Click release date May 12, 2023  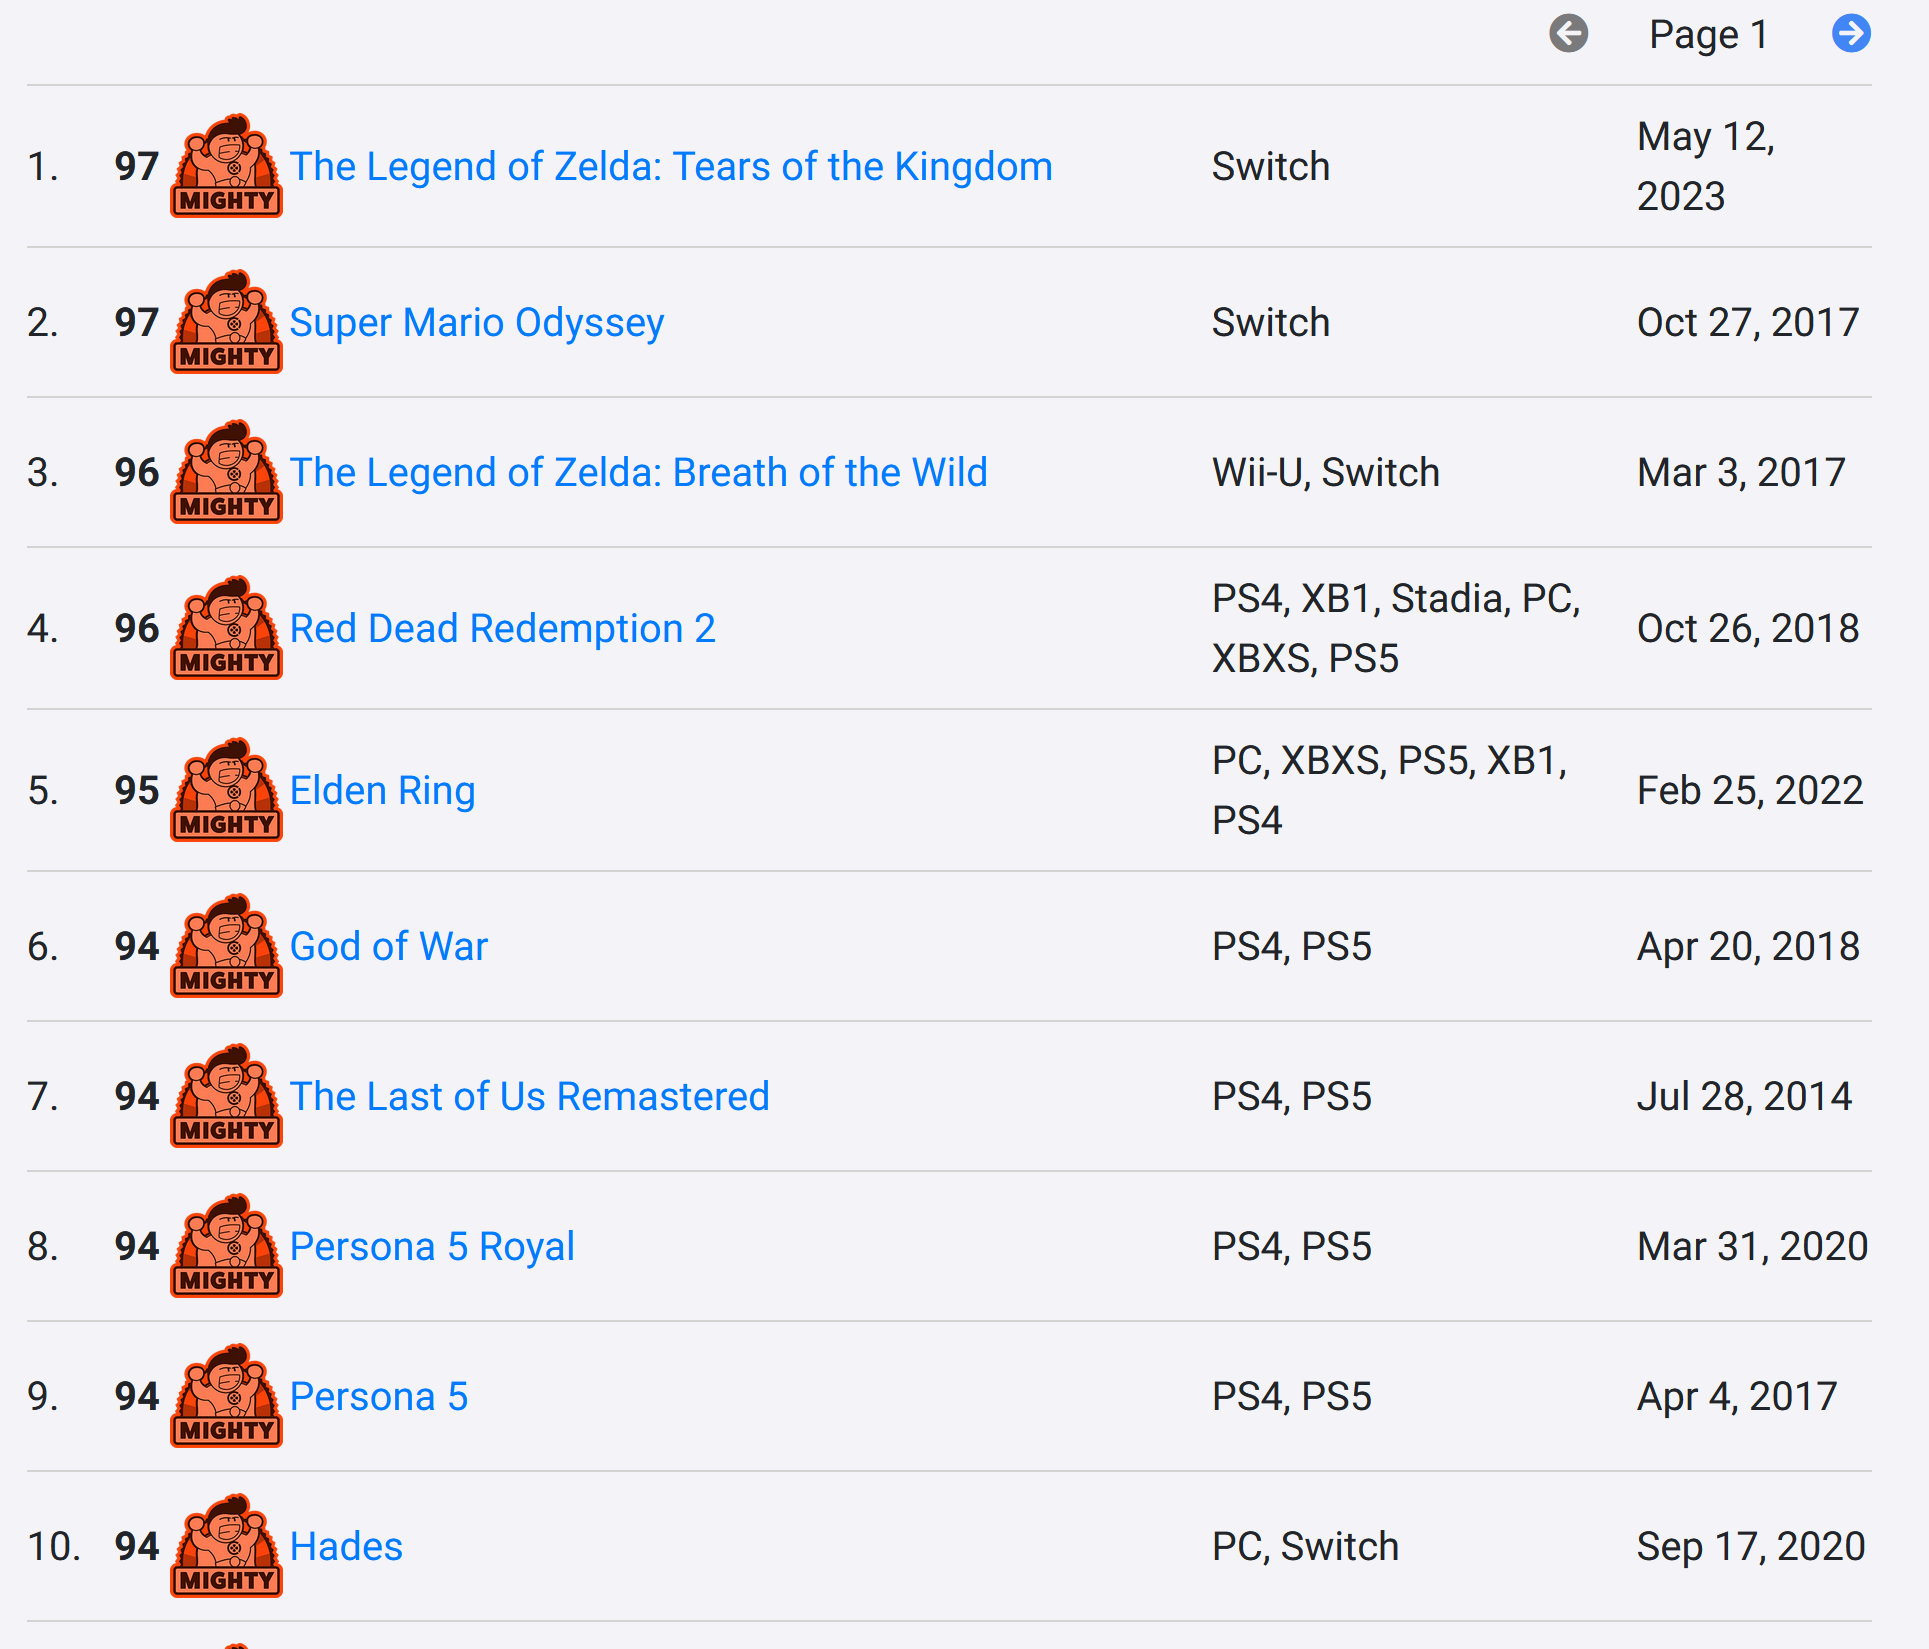(1706, 166)
